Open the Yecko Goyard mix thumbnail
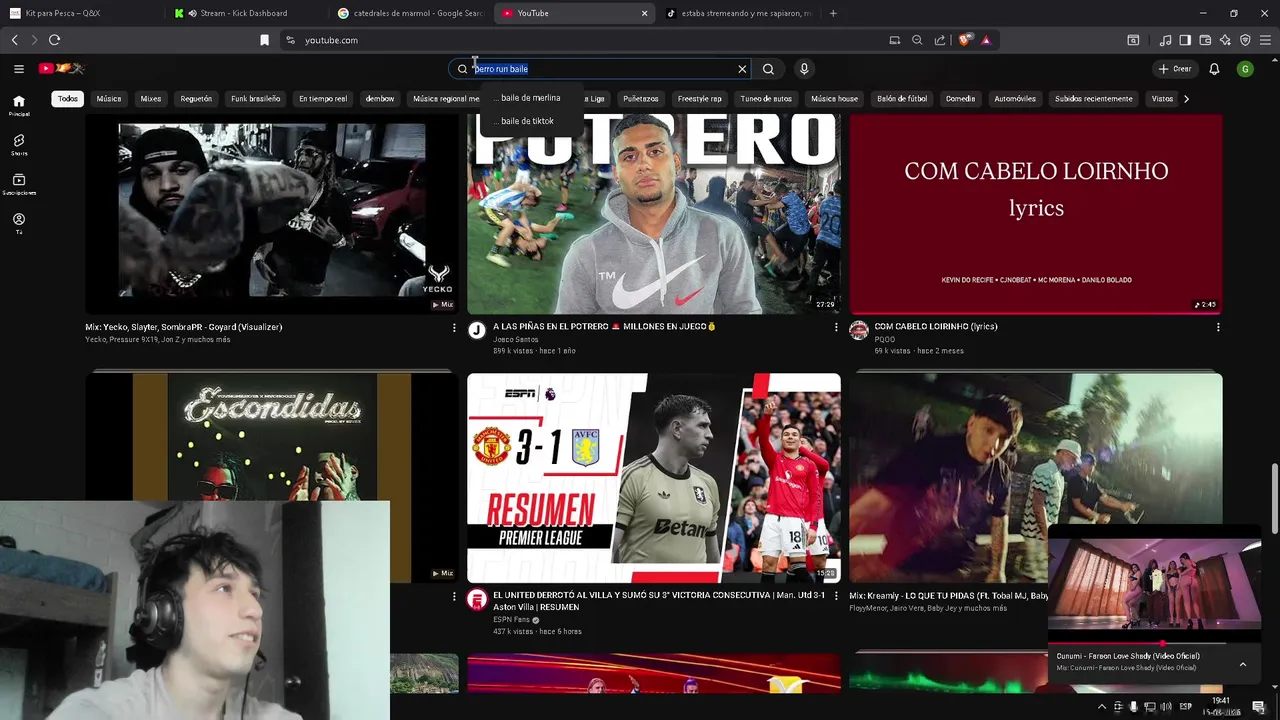 pos(271,213)
